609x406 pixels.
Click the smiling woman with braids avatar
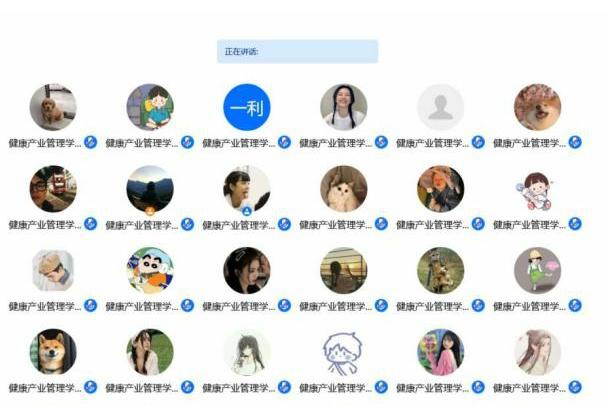click(x=344, y=107)
